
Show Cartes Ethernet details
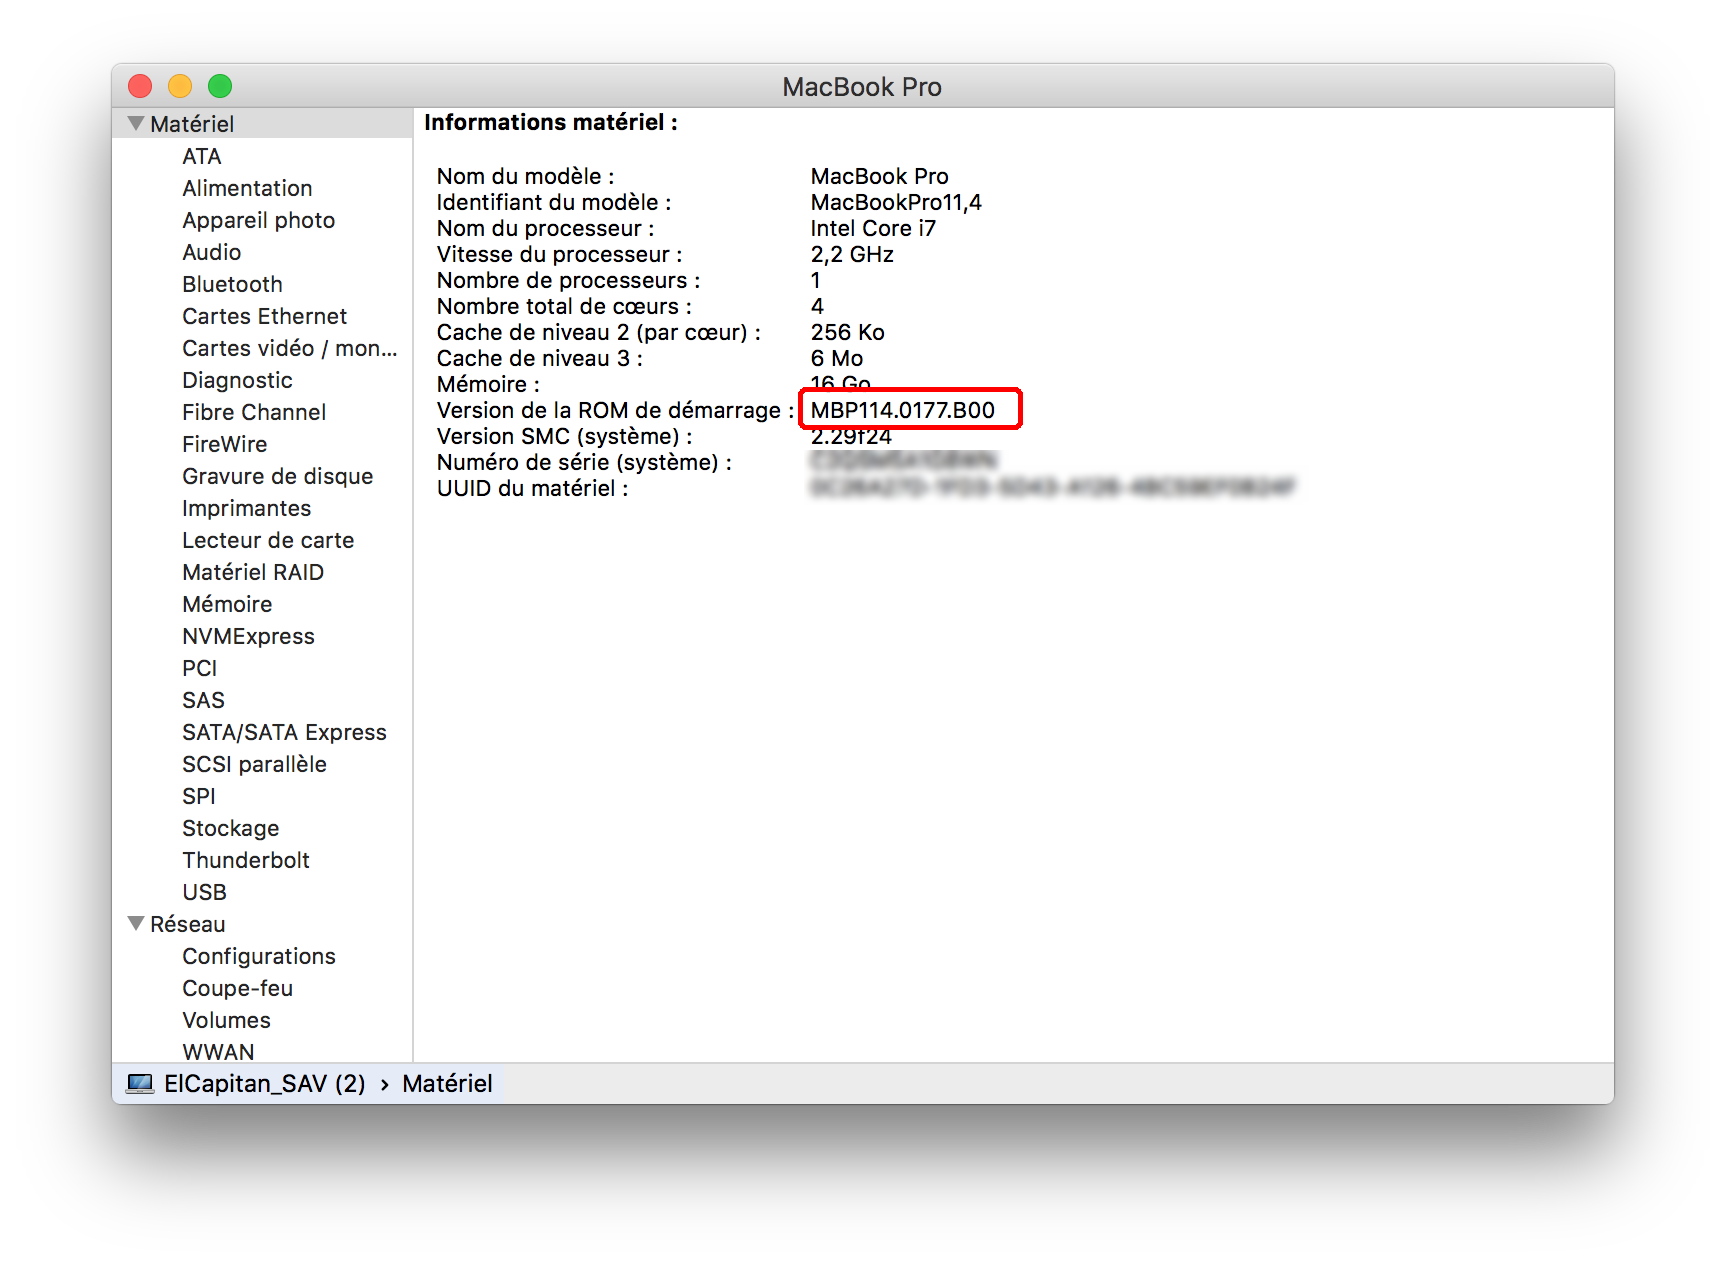pos(264,316)
